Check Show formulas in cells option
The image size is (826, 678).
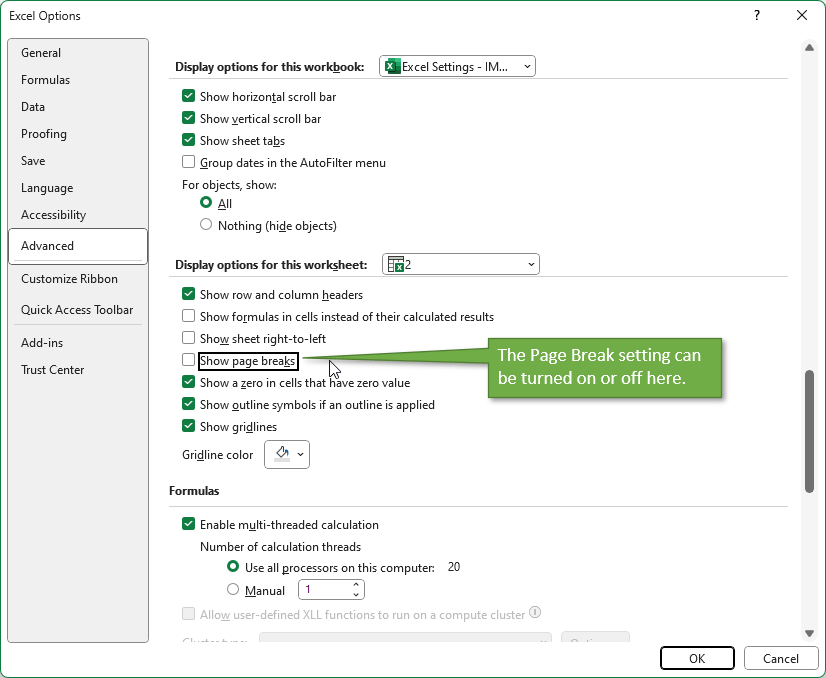pos(188,317)
